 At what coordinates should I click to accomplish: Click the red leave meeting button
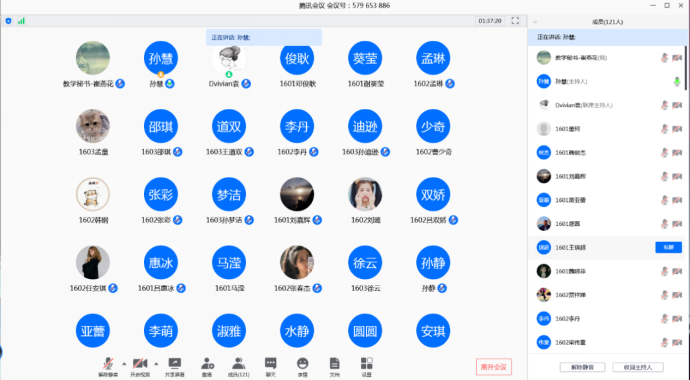pyautogui.click(x=494, y=367)
